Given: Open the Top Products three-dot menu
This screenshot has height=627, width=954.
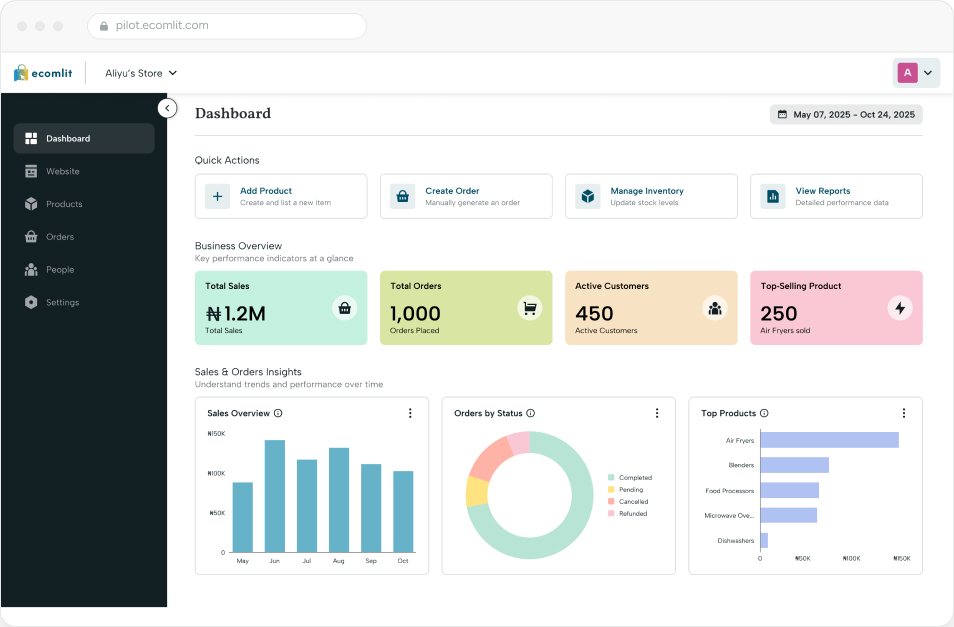Looking at the screenshot, I should tap(904, 413).
